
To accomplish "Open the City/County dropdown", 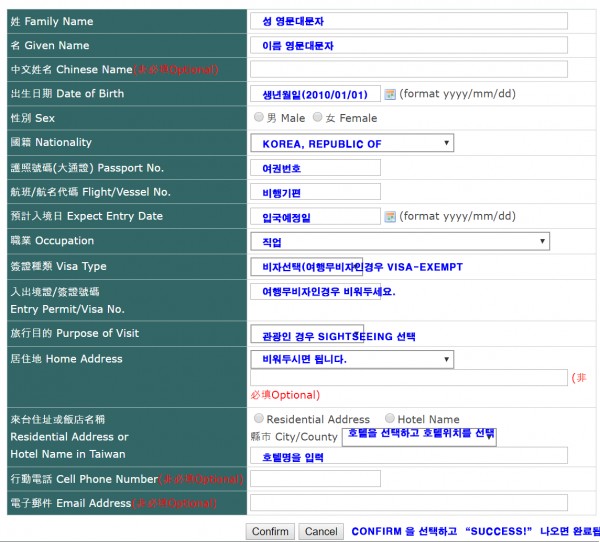I will [419, 437].
